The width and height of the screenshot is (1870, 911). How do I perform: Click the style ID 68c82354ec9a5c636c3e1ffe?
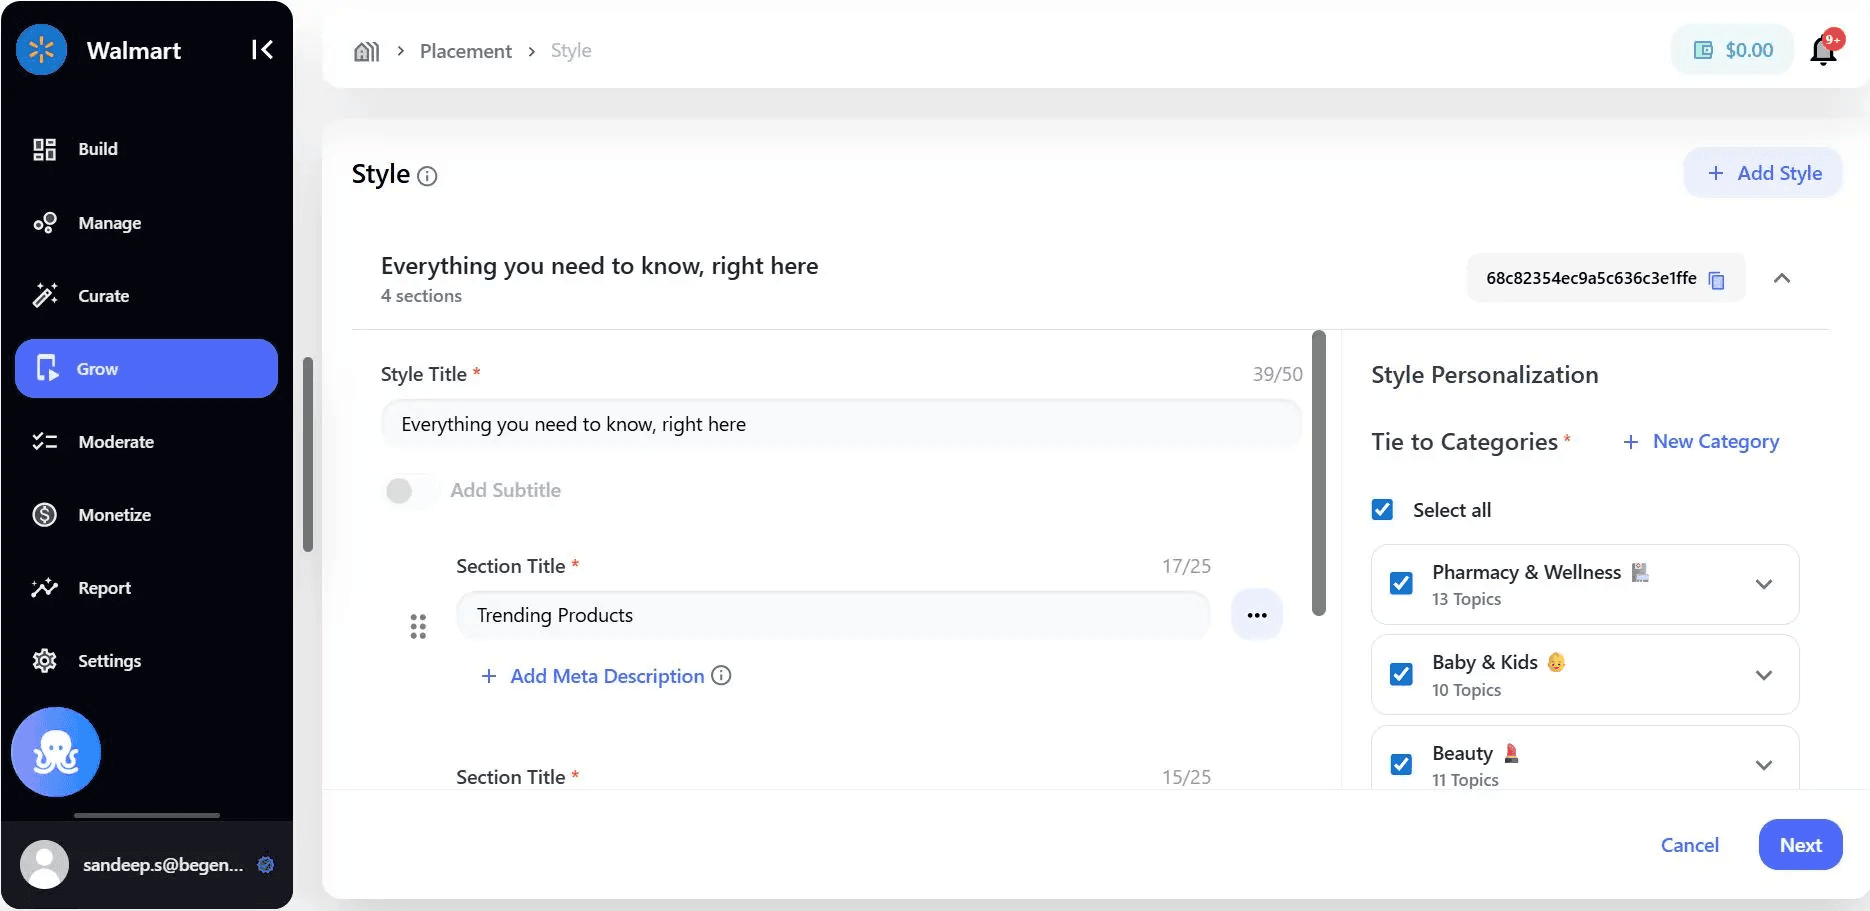pos(1591,278)
